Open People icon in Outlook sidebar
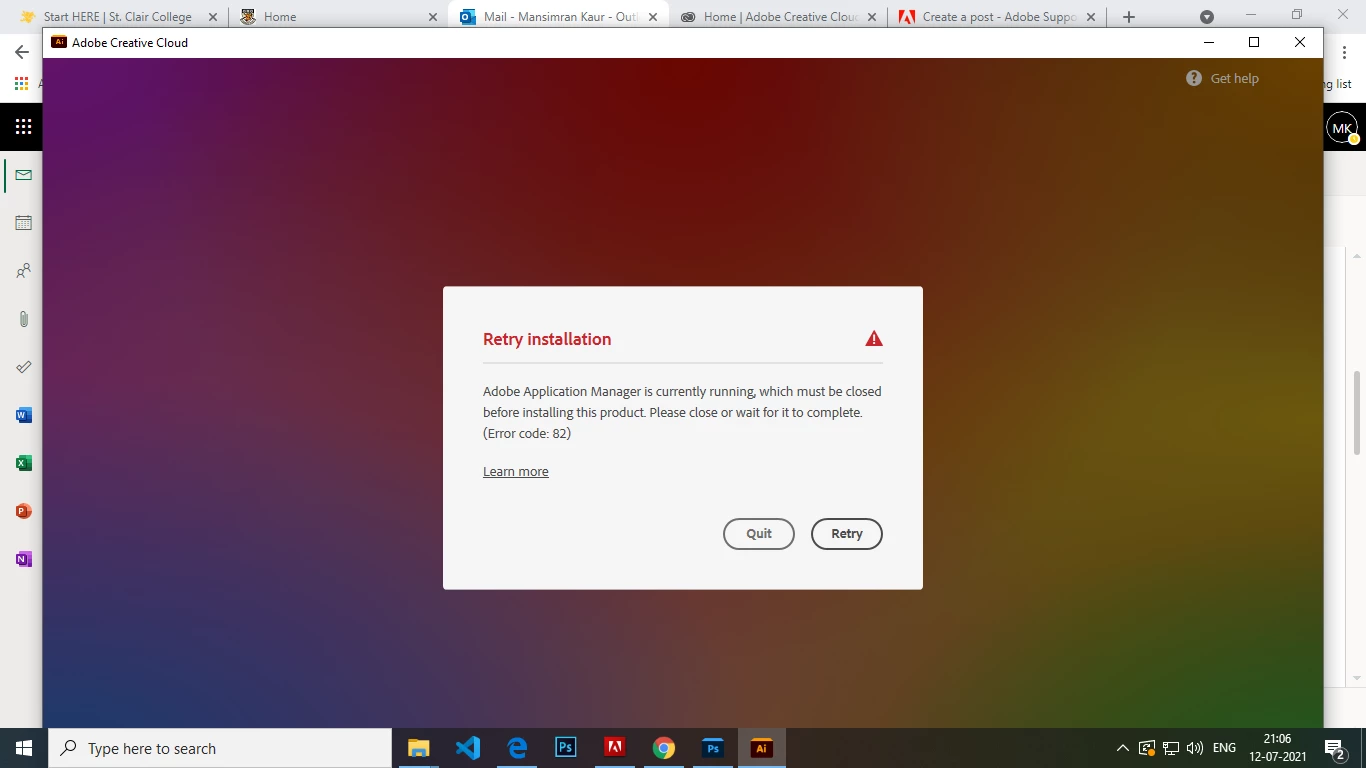1366x768 pixels. point(23,271)
